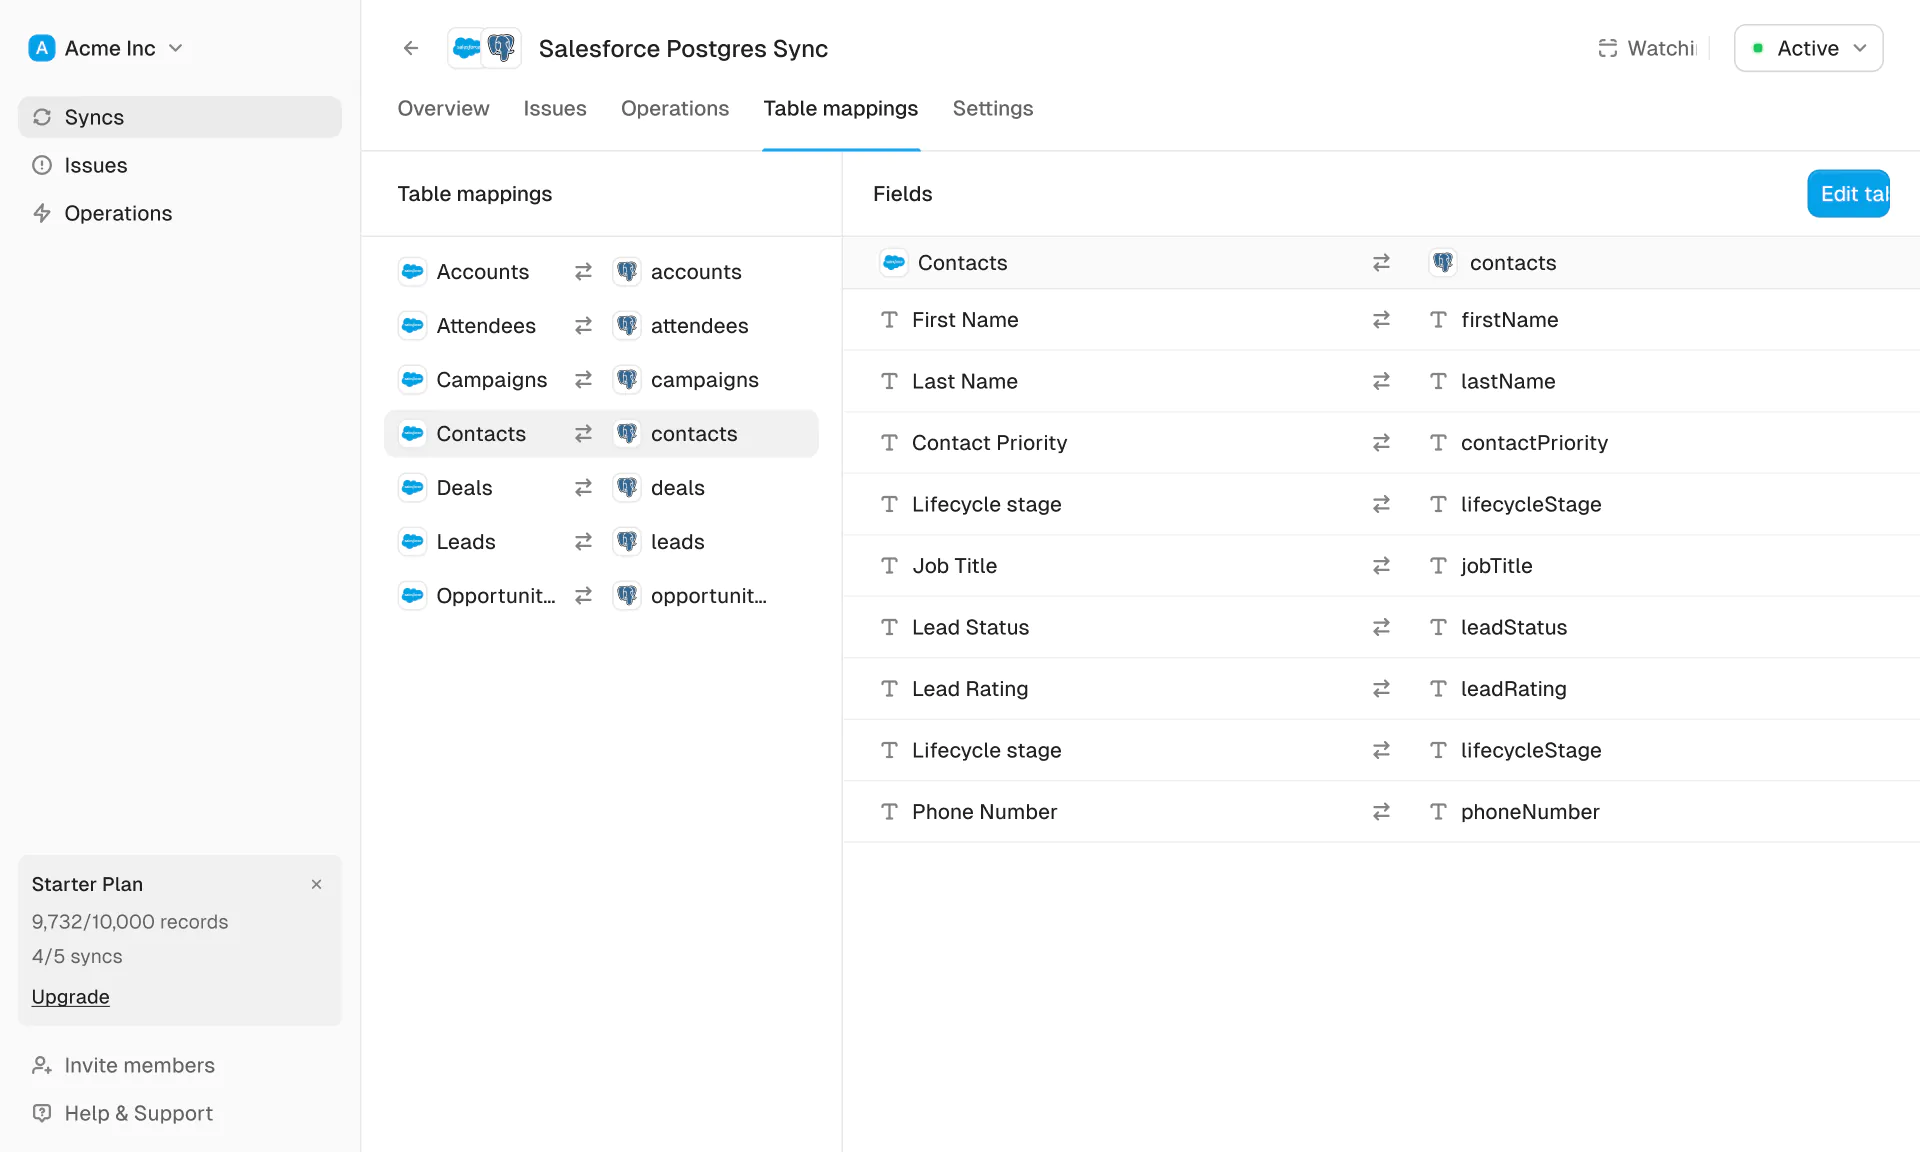Open Help & Support
1920x1152 pixels.
[x=122, y=1113]
